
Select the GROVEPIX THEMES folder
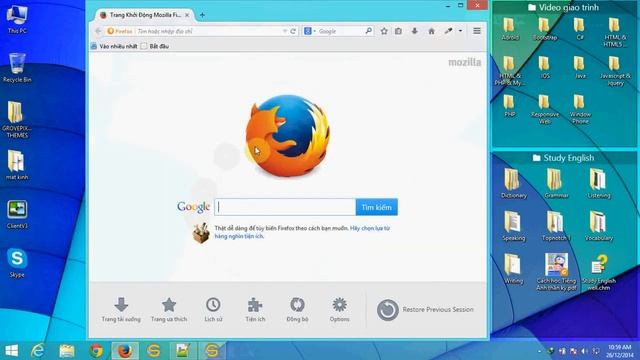pos(17,119)
